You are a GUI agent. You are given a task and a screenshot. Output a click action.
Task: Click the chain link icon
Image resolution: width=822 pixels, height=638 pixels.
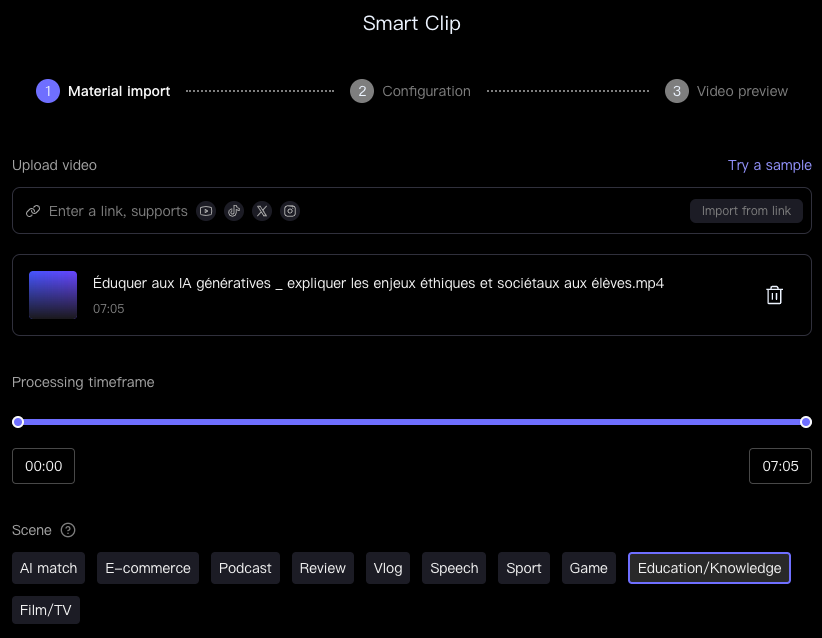point(33,211)
